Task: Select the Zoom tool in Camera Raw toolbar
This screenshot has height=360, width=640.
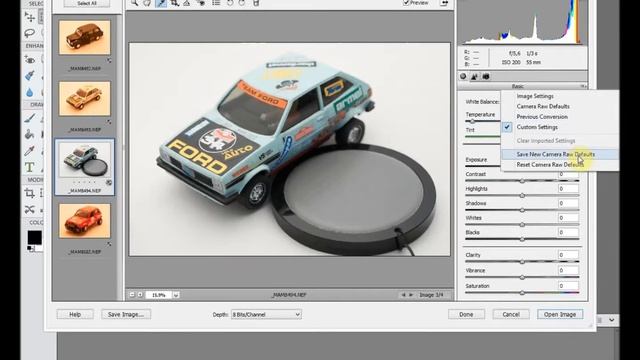Action: click(x=134, y=3)
